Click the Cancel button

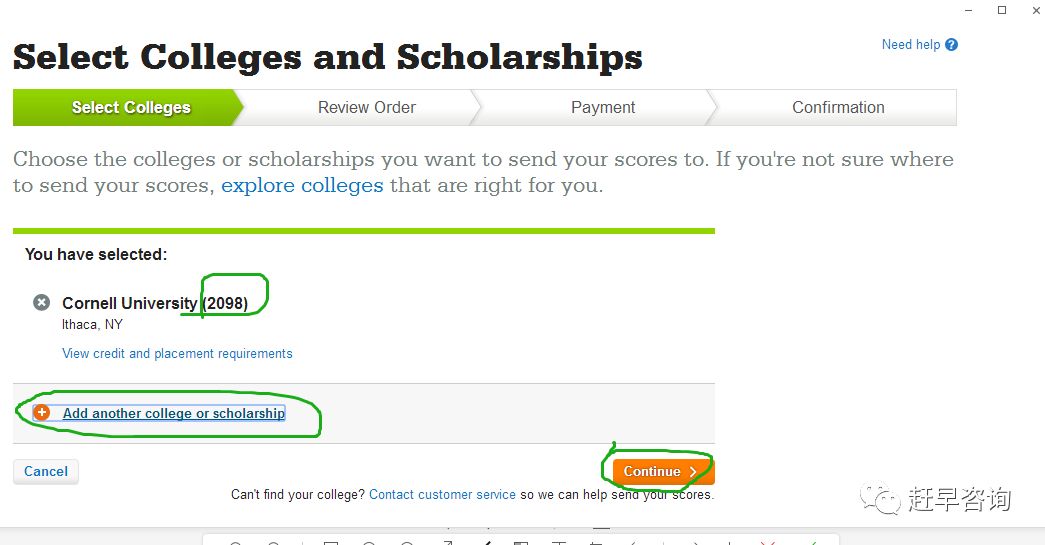click(x=46, y=471)
